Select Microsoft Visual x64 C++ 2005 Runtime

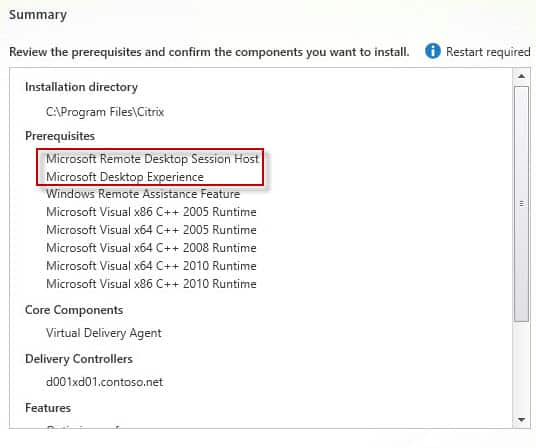[151, 230]
